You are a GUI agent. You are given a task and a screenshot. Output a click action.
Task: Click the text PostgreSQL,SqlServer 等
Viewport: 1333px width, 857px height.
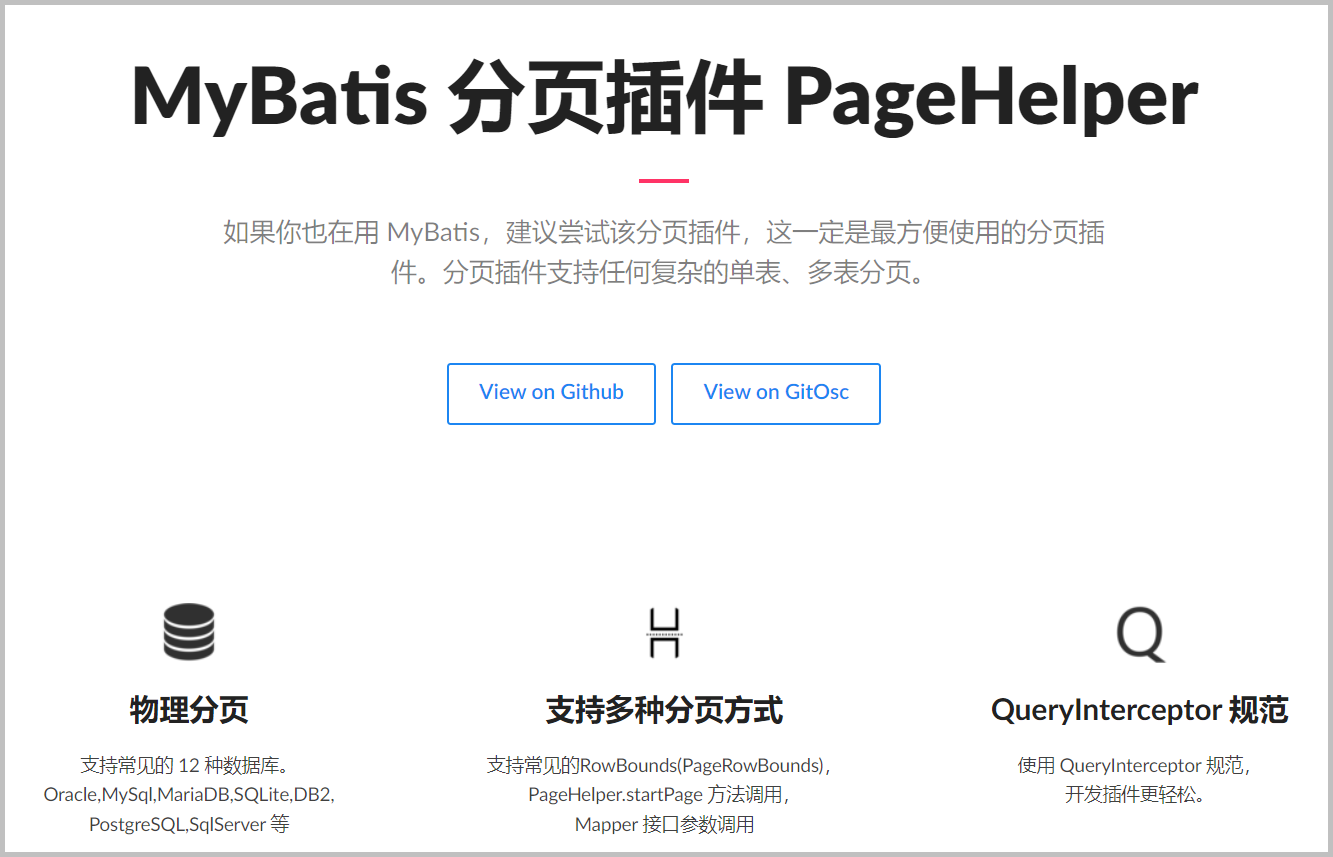tap(189, 825)
